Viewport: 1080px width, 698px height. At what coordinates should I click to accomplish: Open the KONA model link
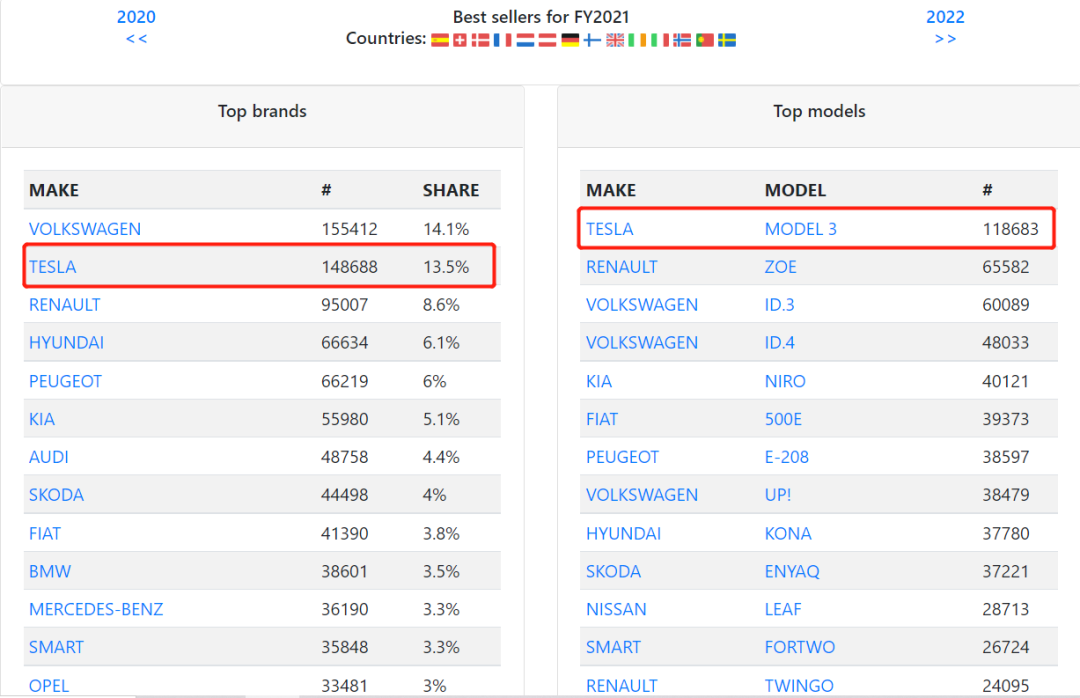pos(788,533)
